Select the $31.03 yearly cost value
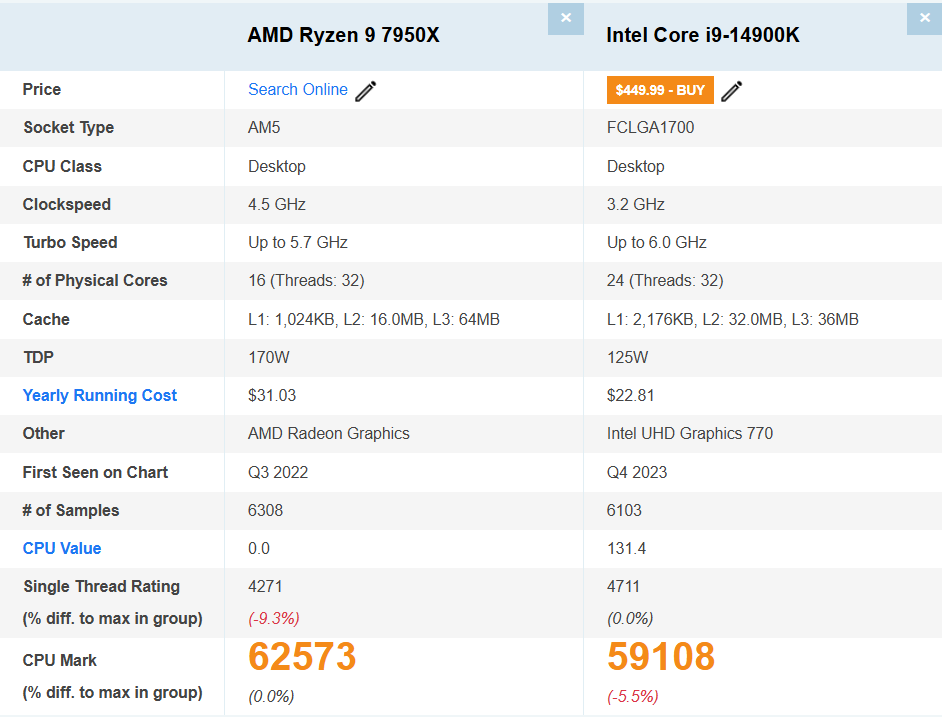Image resolution: width=942 pixels, height=717 pixels. pos(272,395)
